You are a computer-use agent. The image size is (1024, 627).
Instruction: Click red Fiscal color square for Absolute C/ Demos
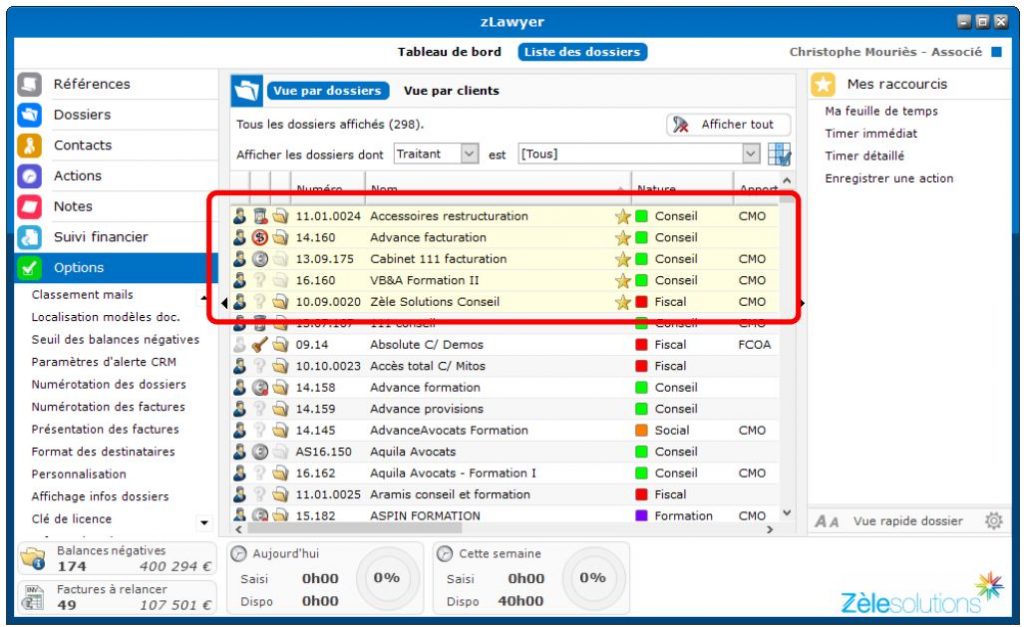point(642,345)
